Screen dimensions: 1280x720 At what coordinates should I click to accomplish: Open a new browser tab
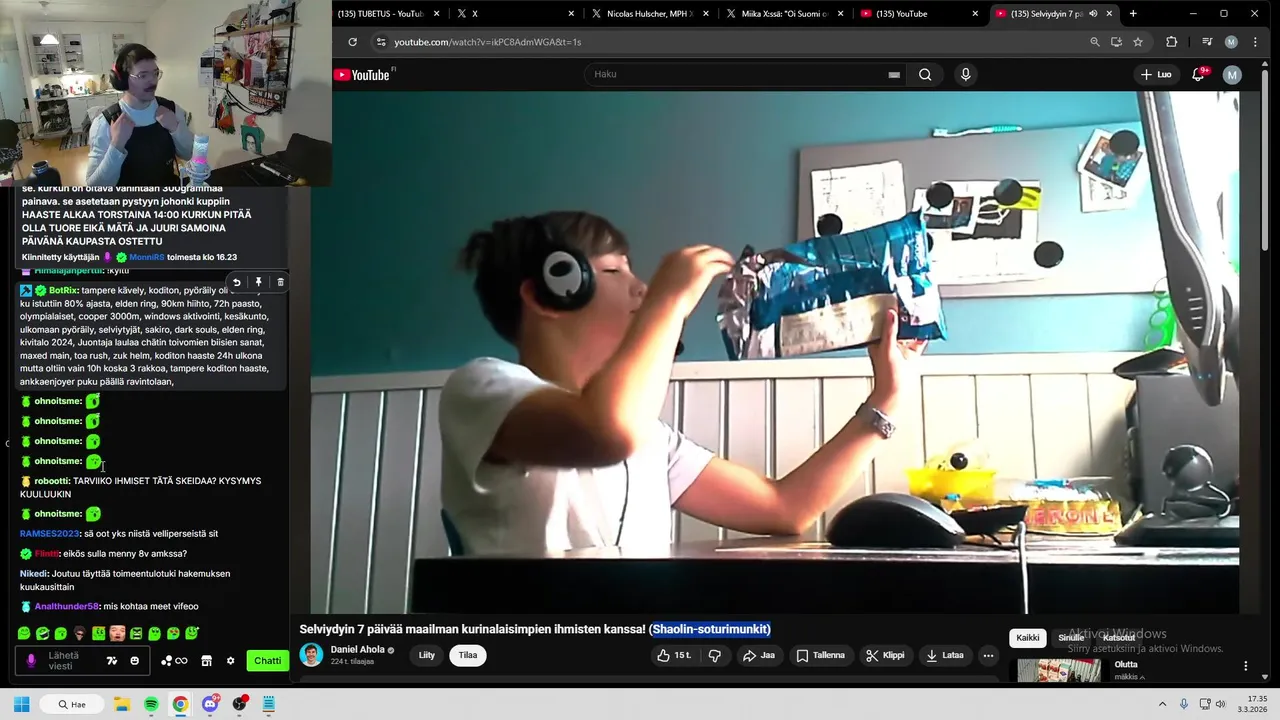(x=1133, y=14)
